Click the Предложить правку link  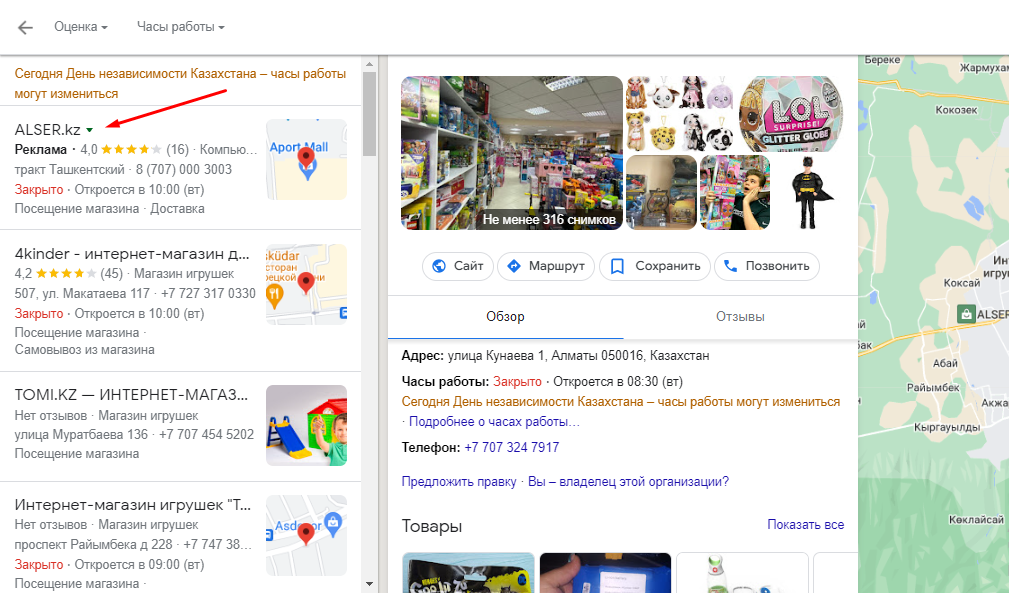click(459, 482)
